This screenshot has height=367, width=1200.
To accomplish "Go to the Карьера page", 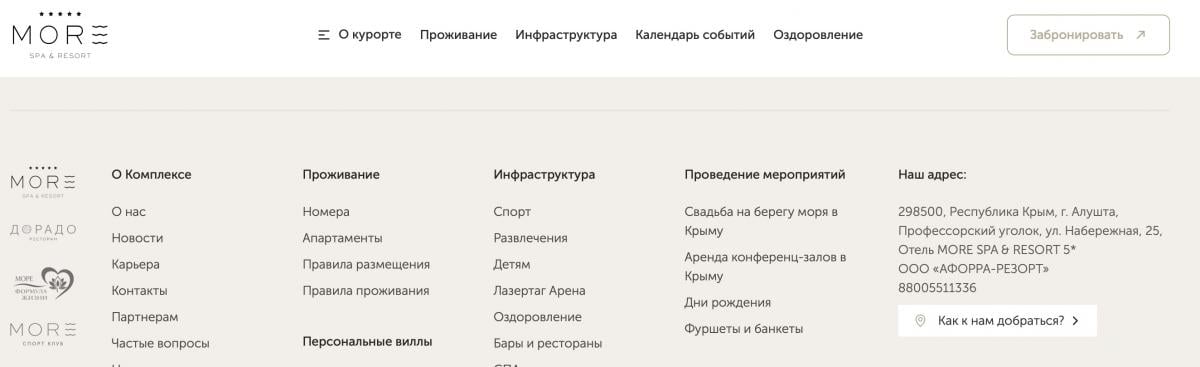I will [136, 265].
